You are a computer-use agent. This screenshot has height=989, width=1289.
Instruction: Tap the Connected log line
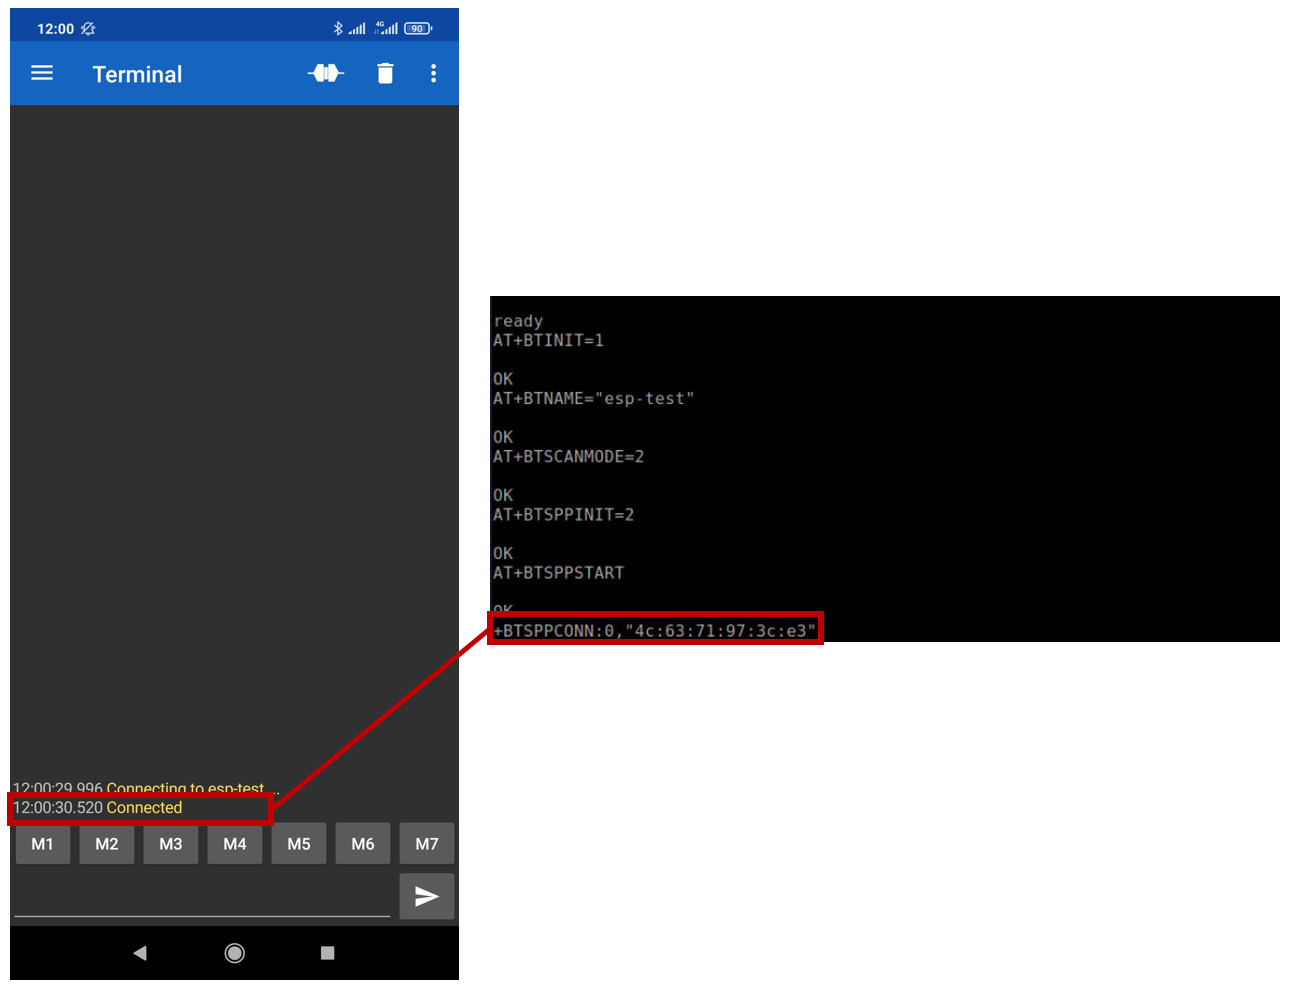98,808
